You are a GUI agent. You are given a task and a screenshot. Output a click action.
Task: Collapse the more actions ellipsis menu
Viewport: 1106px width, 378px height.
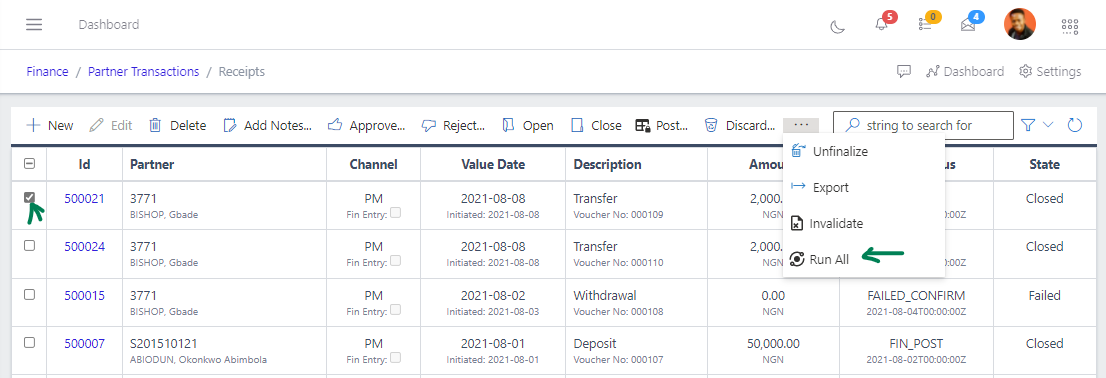[x=801, y=125]
